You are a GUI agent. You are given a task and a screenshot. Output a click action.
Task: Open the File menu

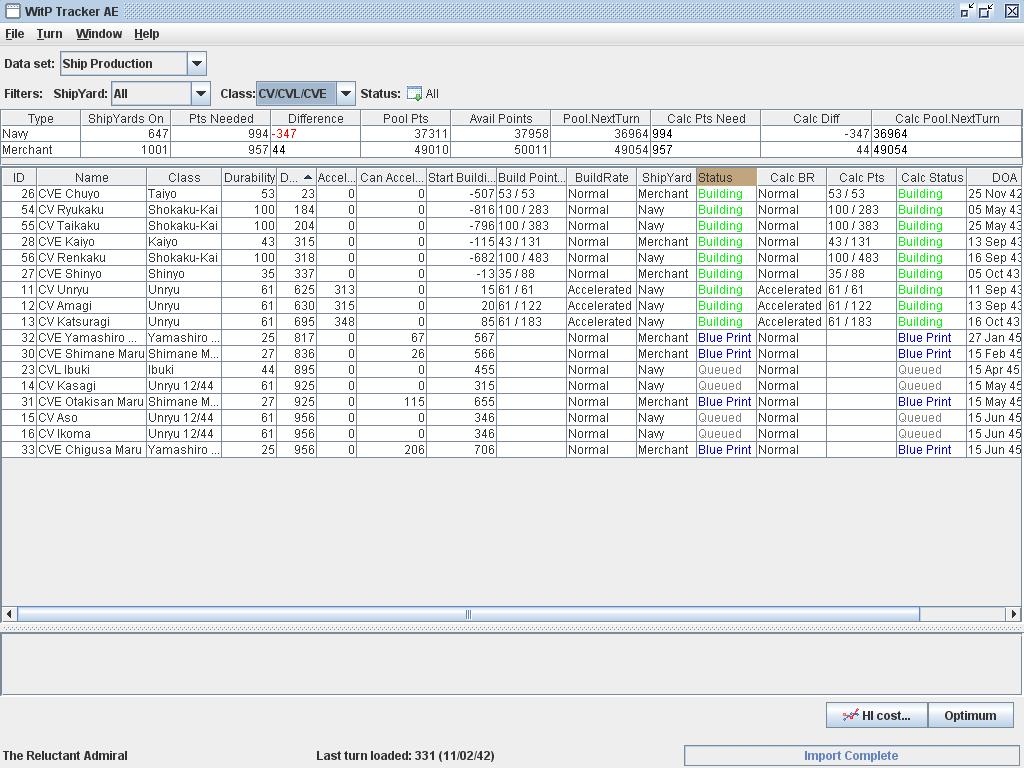15,34
